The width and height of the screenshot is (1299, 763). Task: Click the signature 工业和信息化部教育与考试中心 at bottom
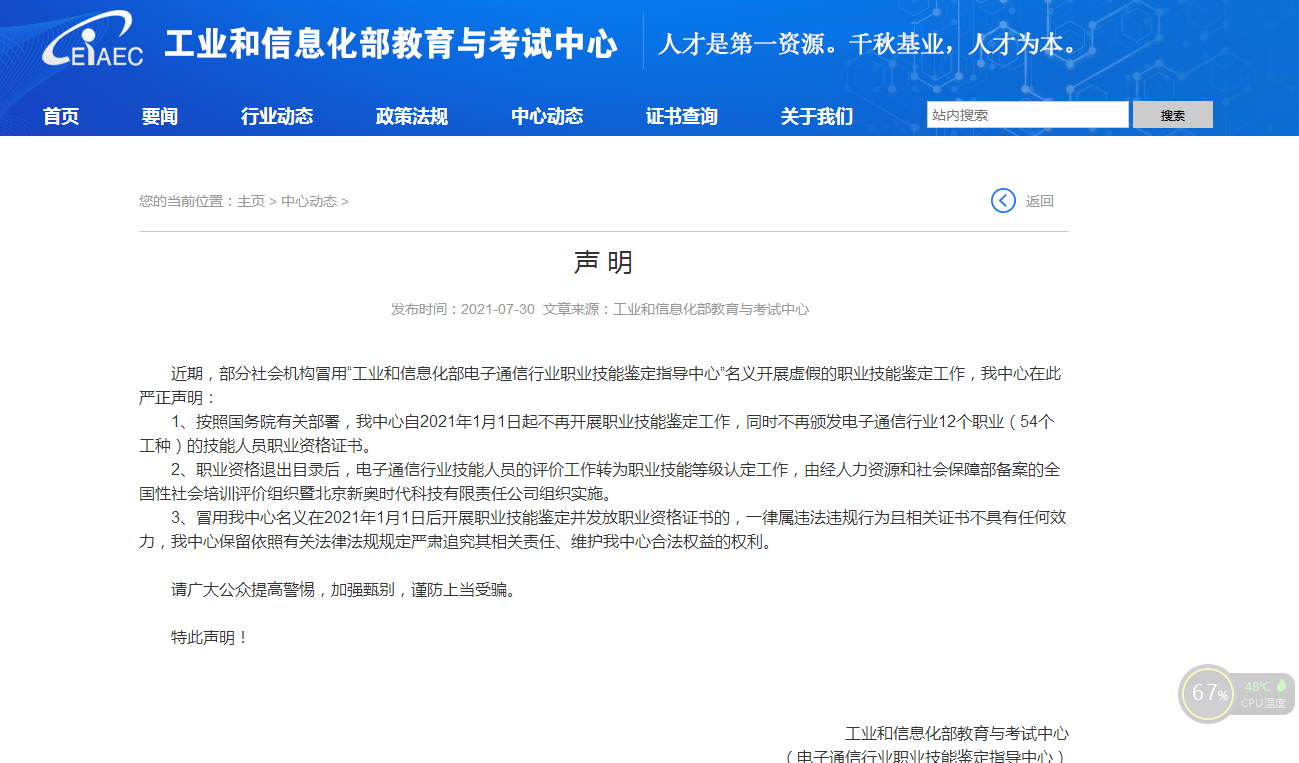pos(957,733)
